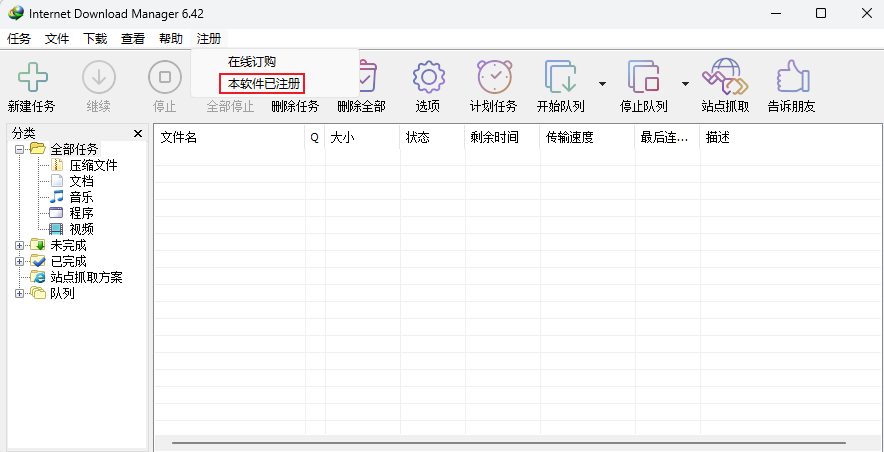
Task: Click the Music (音乐) note icon
Action: point(56,197)
